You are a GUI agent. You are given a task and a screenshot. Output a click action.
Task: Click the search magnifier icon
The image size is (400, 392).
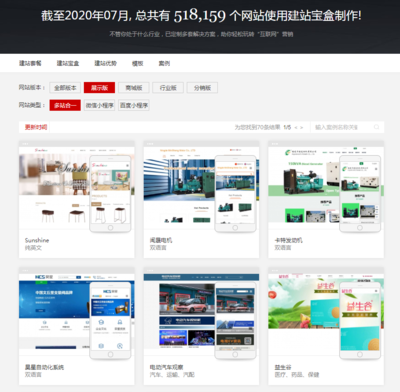[377, 127]
